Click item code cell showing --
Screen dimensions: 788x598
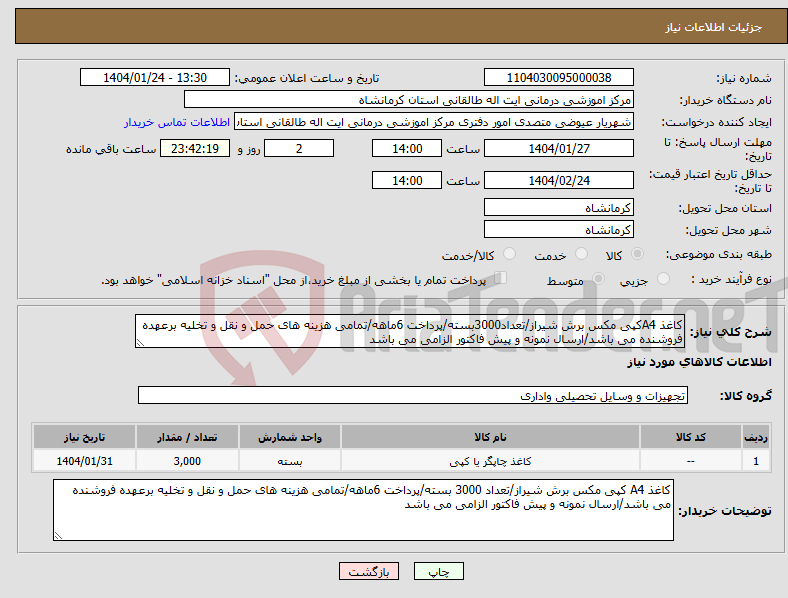[x=691, y=461]
